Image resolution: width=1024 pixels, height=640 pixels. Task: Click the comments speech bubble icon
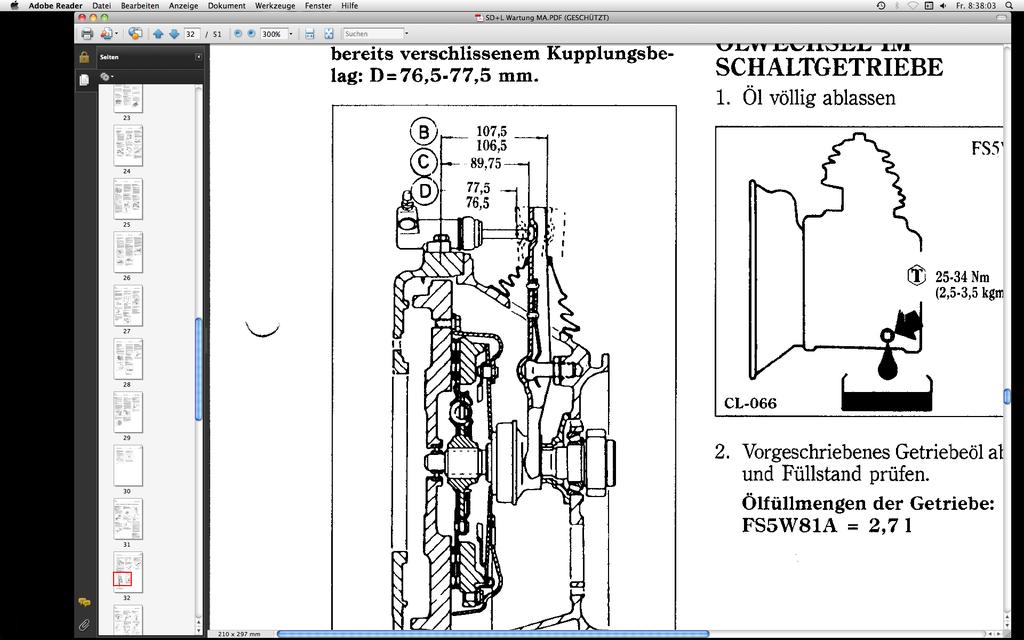pos(84,602)
